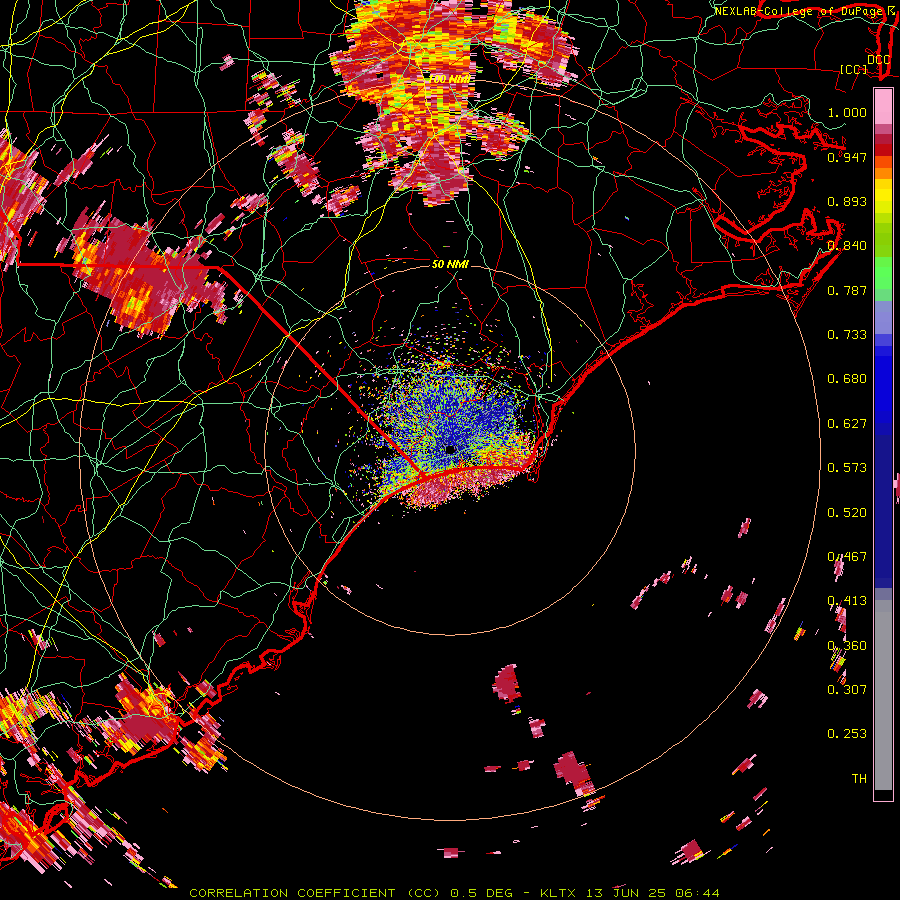The image size is (900, 900).
Task: Click the 0.627 scale value
Action: pyautogui.click(x=847, y=424)
